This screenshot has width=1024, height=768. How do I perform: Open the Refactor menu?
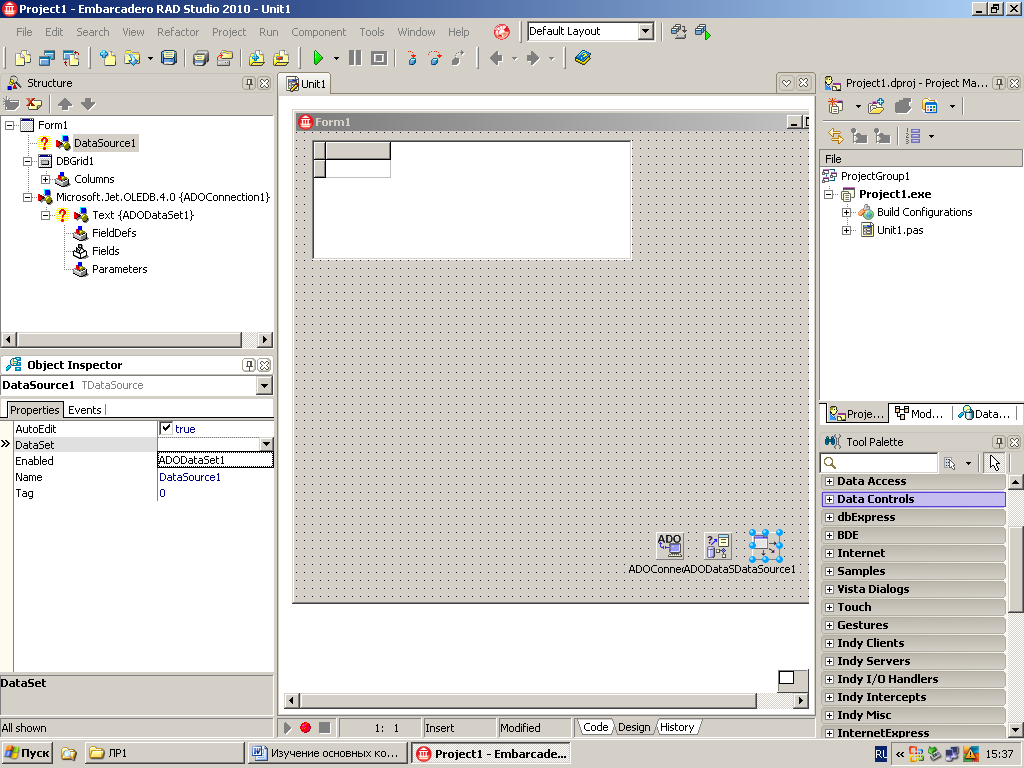[178, 32]
